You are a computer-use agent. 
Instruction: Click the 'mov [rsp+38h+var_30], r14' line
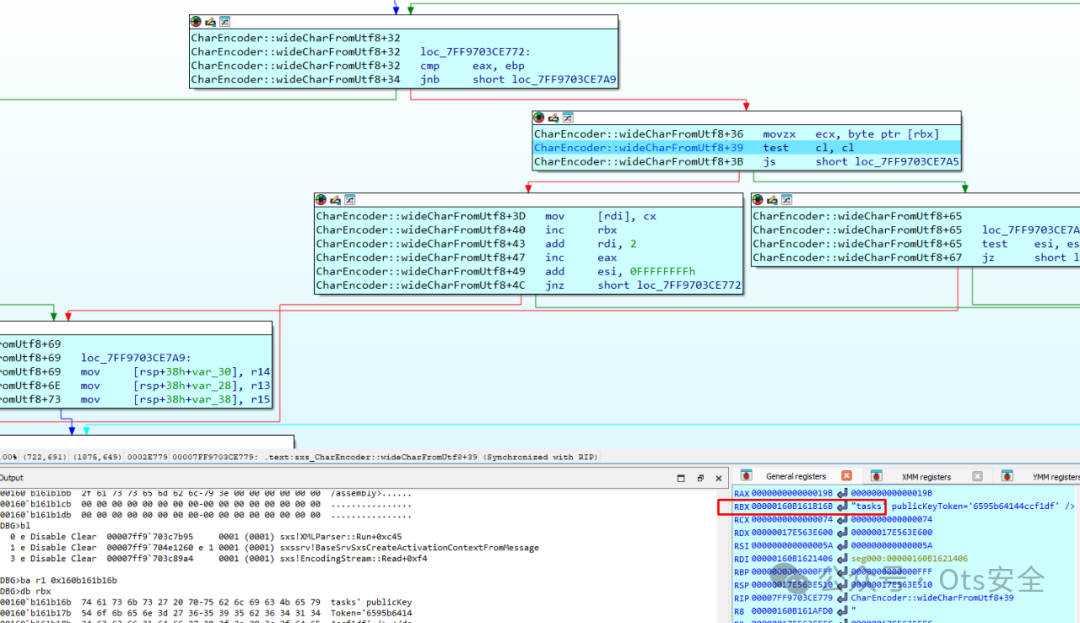point(175,371)
